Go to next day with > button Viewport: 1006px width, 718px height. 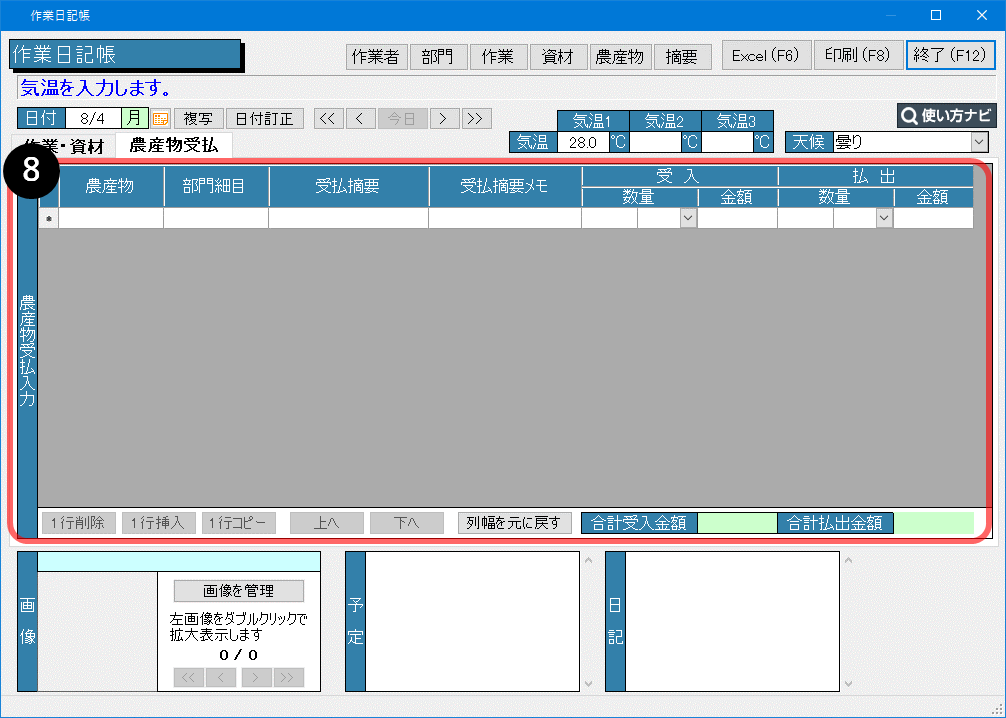click(x=444, y=118)
